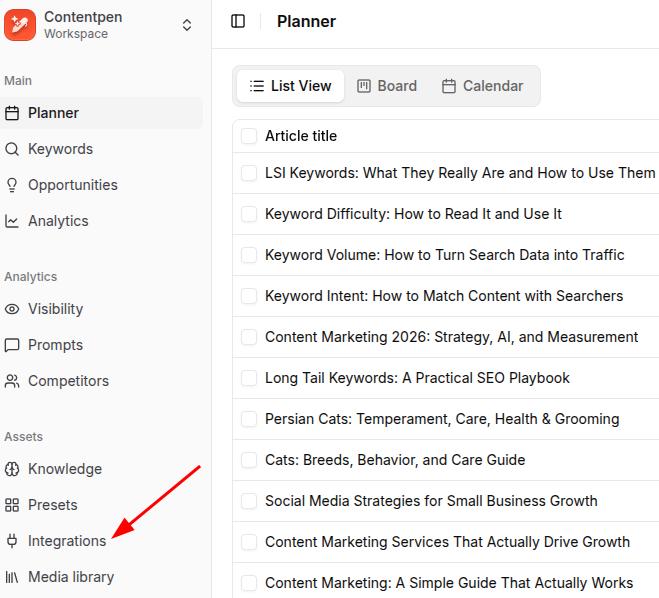Open 'Content Marketing: A Simple Guide' article
This screenshot has width=659, height=598.
pyautogui.click(x=449, y=583)
